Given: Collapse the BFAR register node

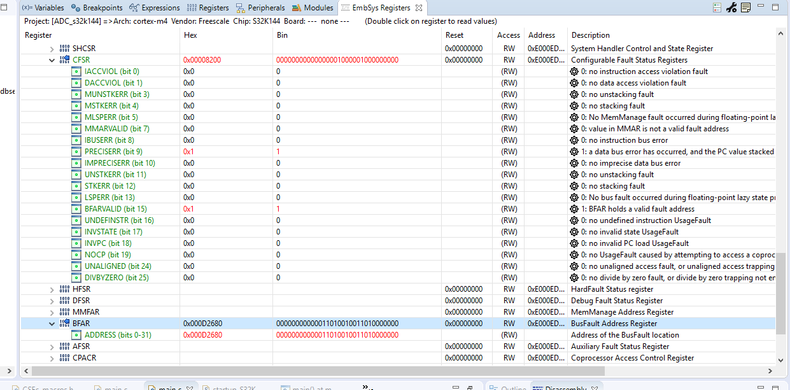Looking at the screenshot, I should 51,323.
